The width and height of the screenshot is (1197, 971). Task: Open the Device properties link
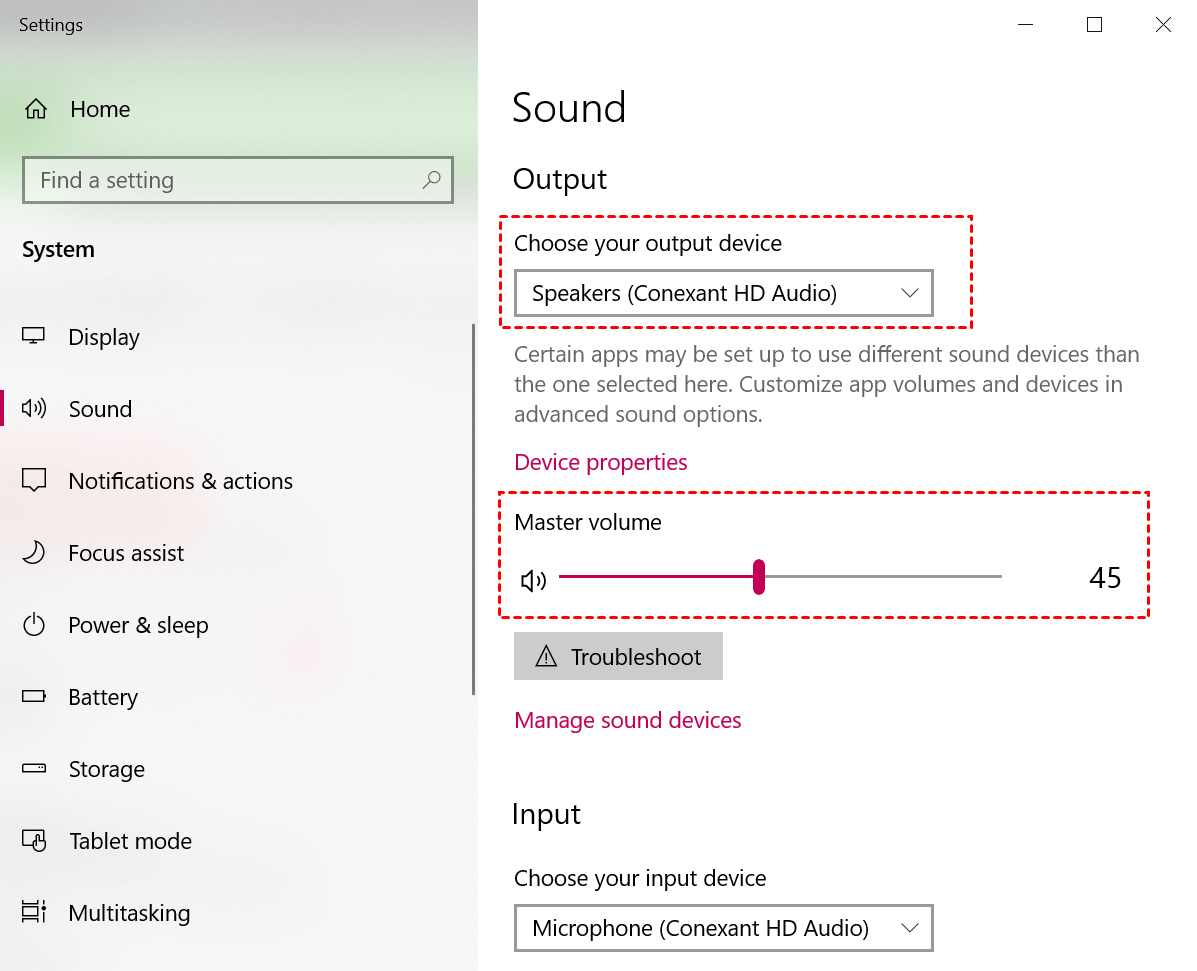pos(601,462)
